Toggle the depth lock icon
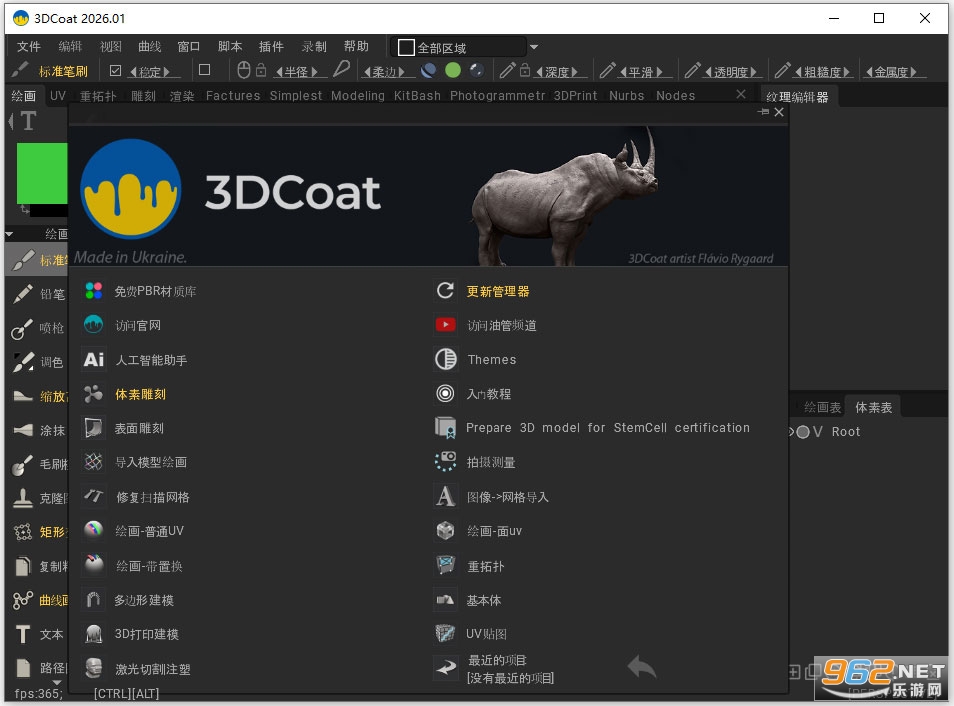 524,70
